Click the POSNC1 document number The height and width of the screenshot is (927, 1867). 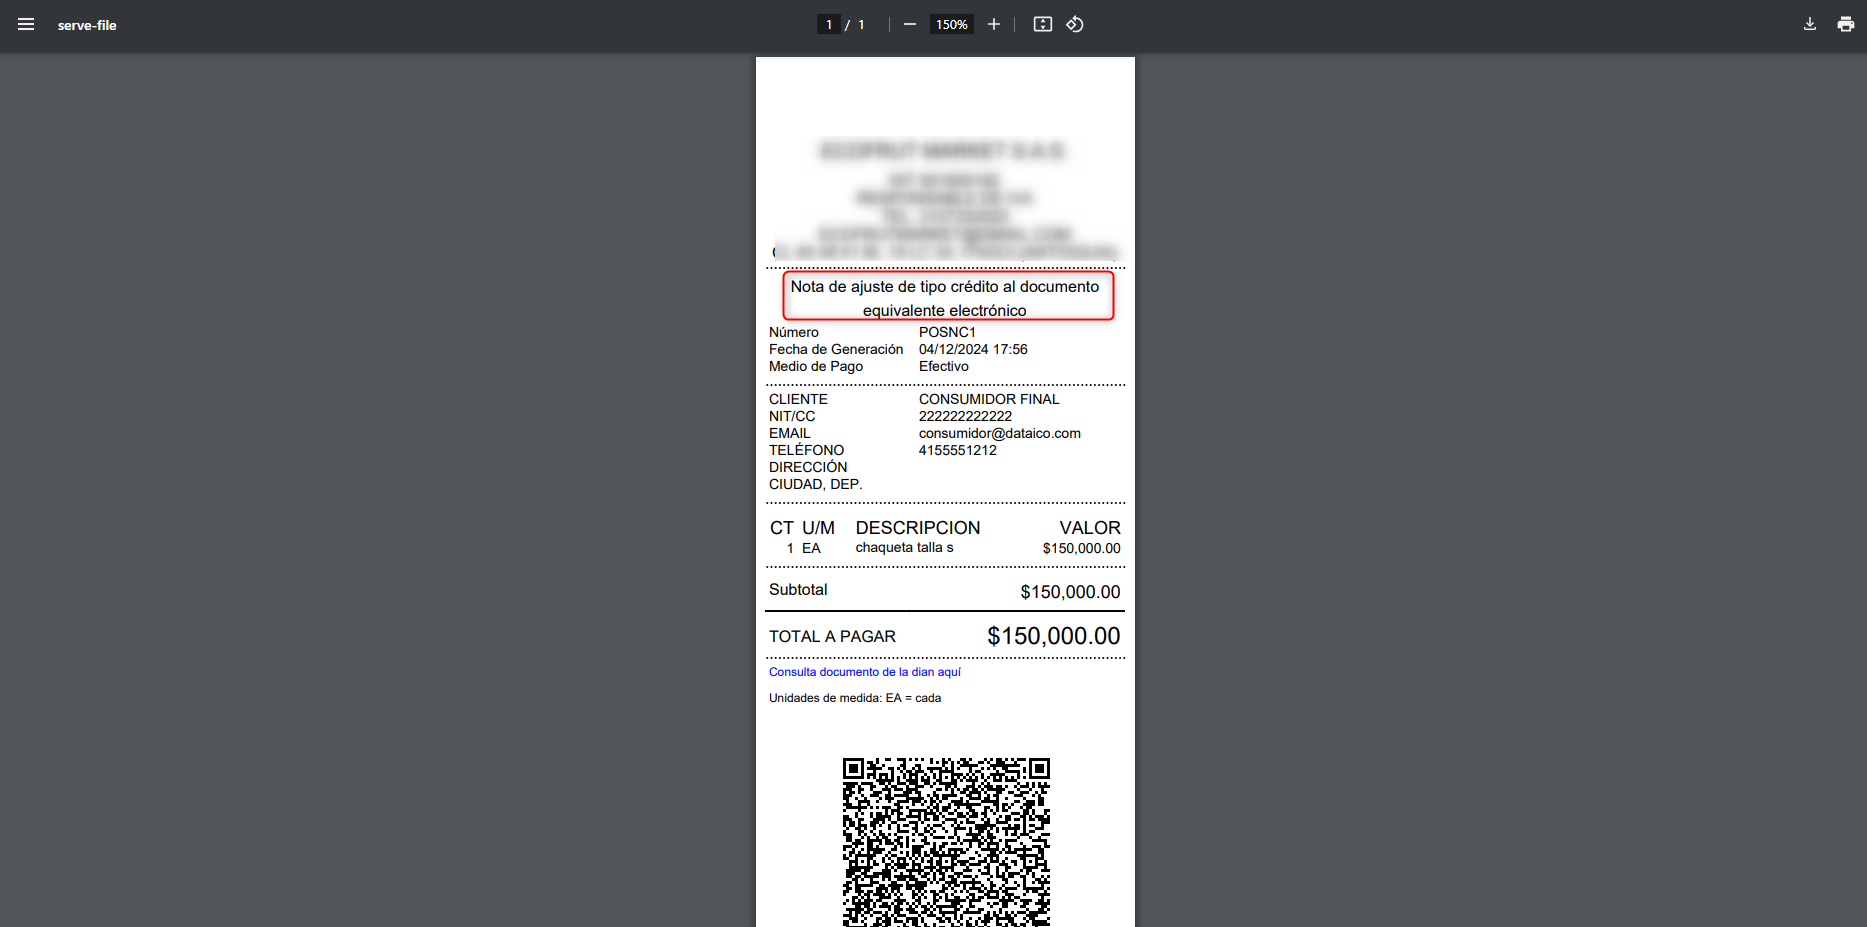click(x=946, y=332)
